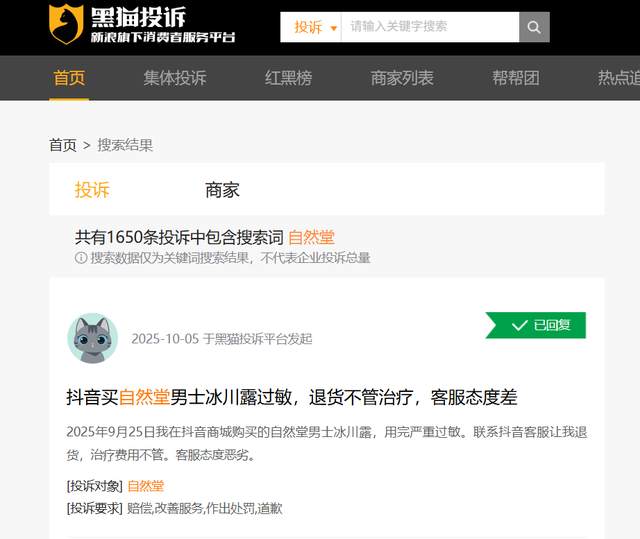The height and width of the screenshot is (539, 640).
Task: Open the 抖音买自然堂男士冰川露过敏 complaint title
Action: tap(291, 397)
